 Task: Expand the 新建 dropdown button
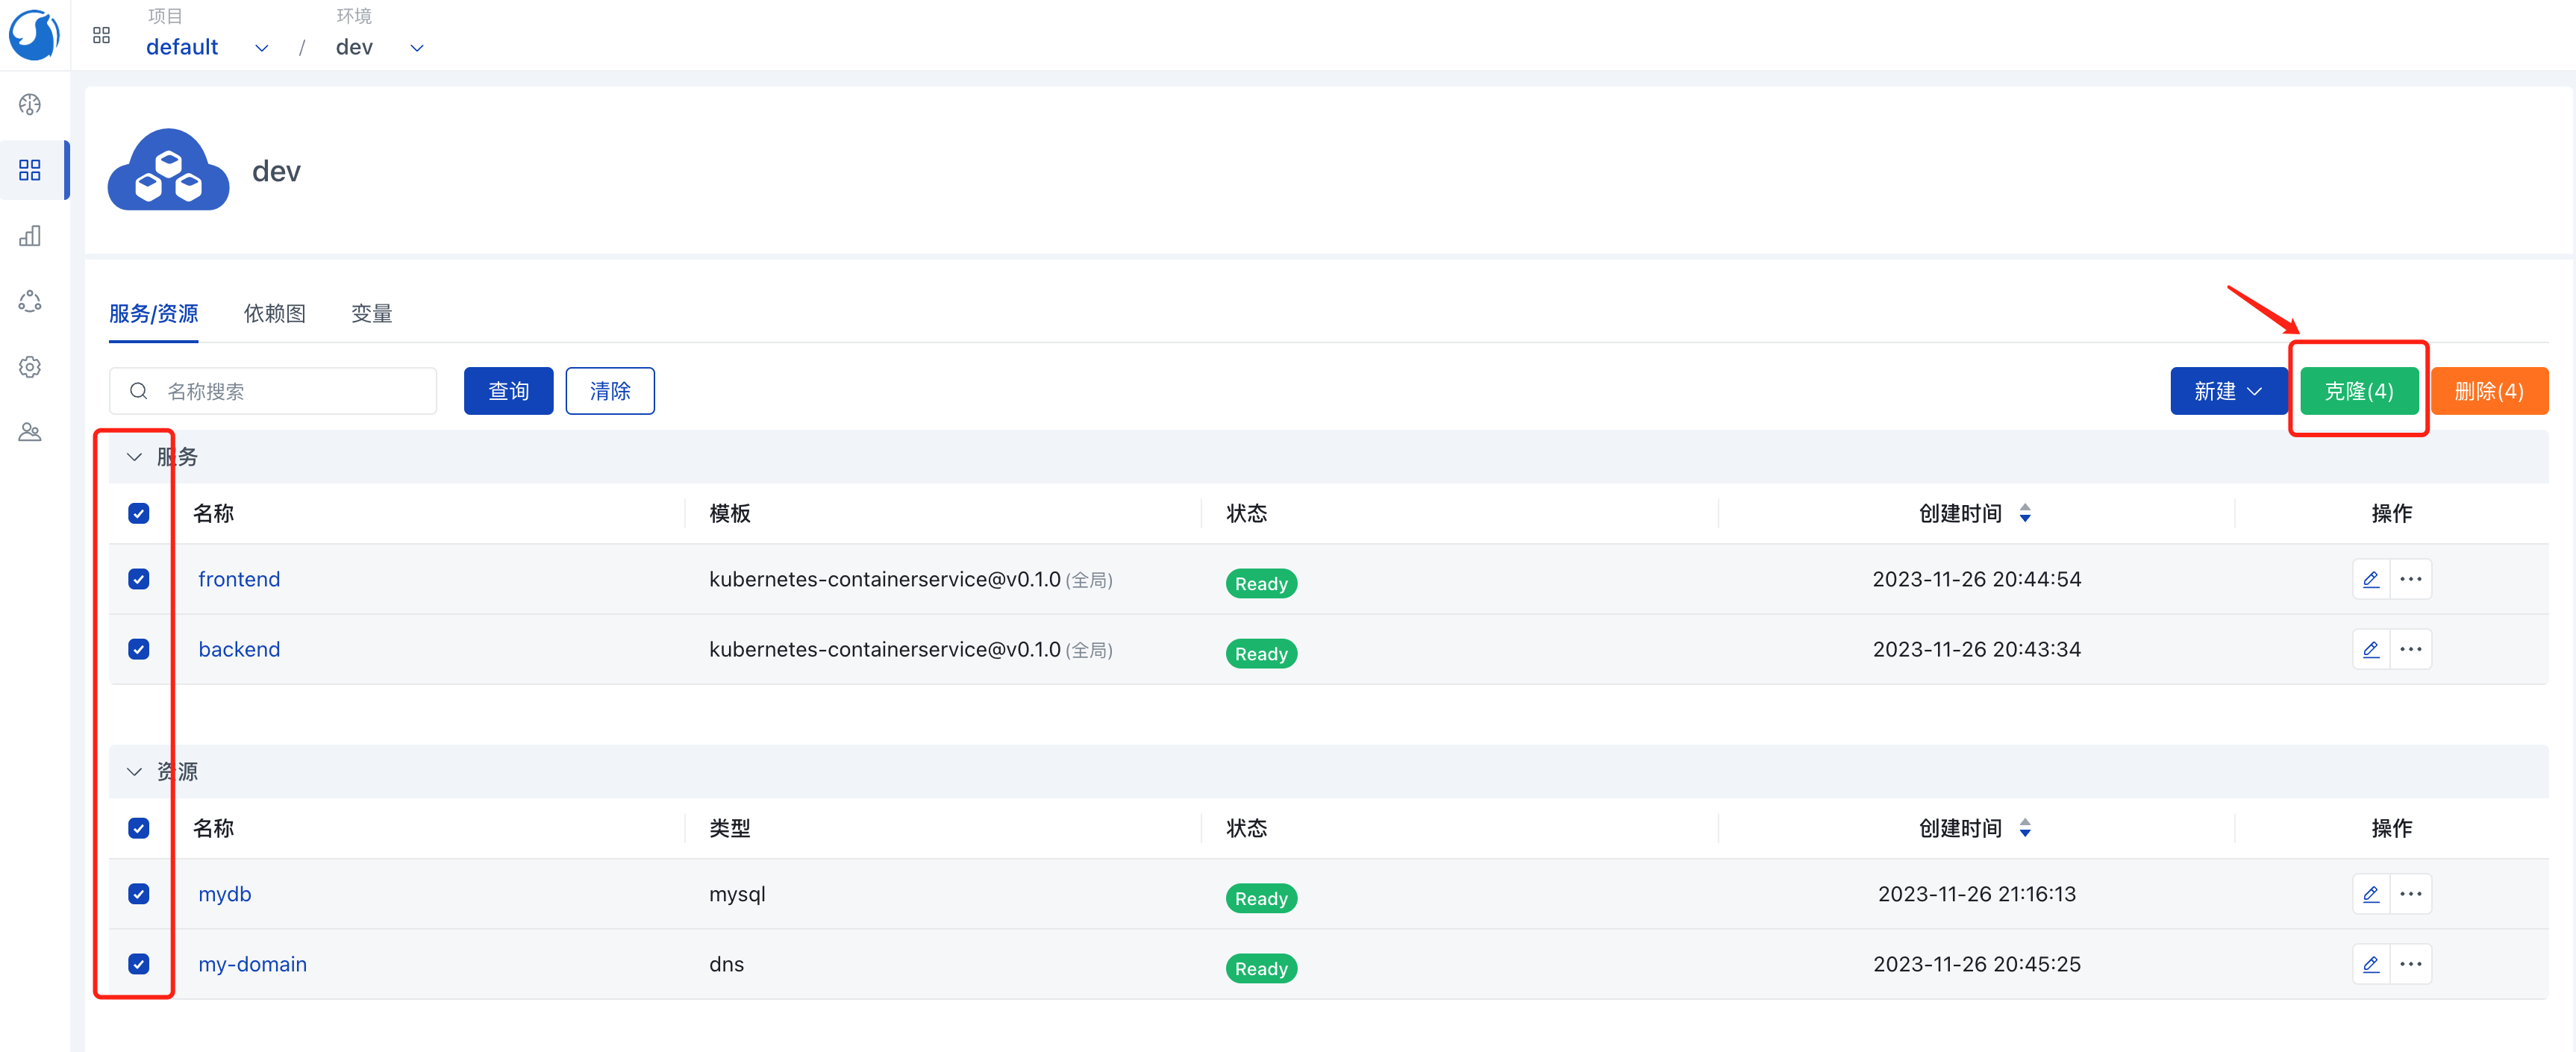tap(2228, 391)
